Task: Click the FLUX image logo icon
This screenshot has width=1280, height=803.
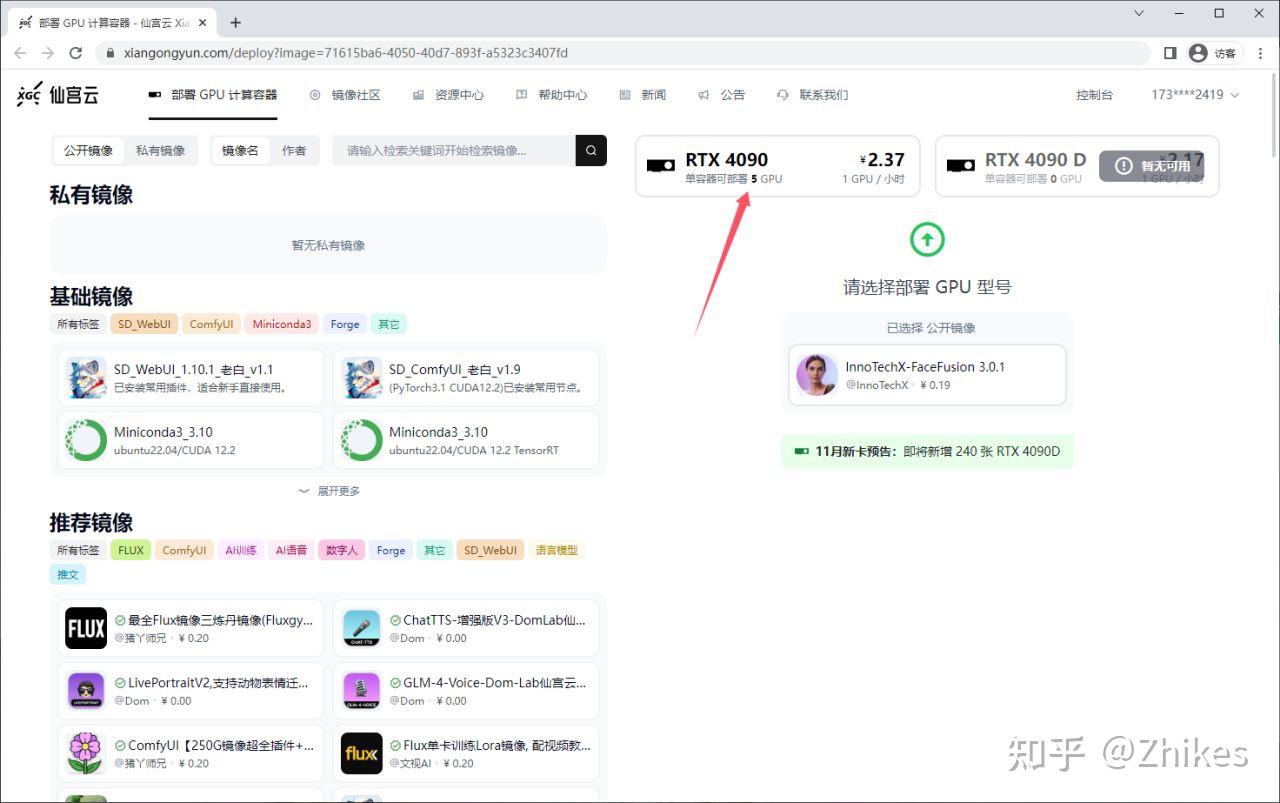Action: (86, 628)
